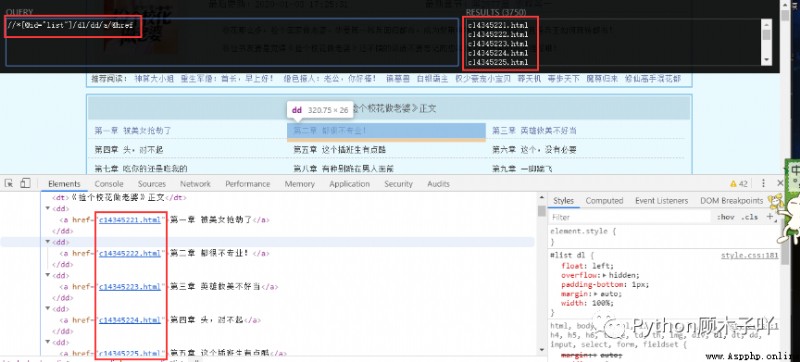Switch to the Console tab
The height and width of the screenshot is (362, 800).
[x=109, y=184]
